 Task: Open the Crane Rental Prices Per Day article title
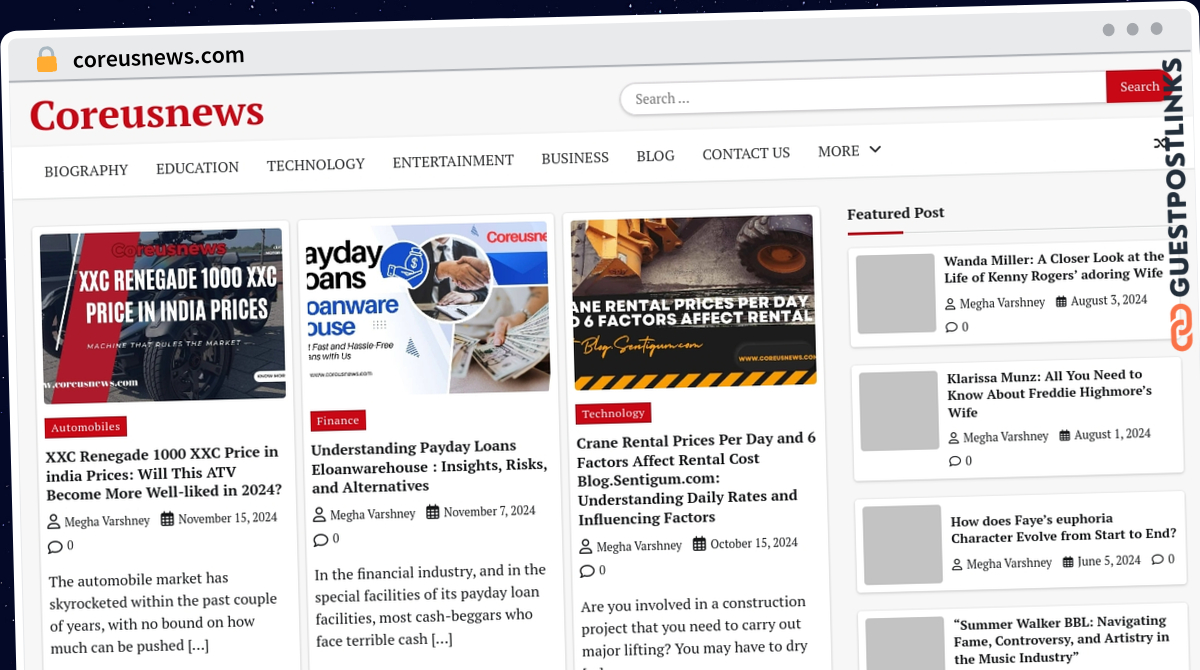697,479
